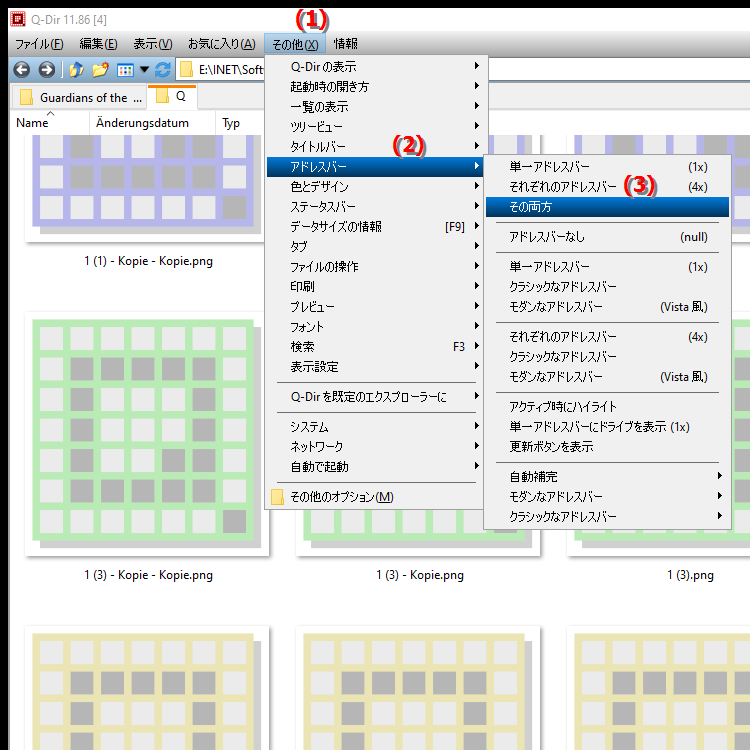Open Q-Dir を既定のエクスプローラーに submenu
This screenshot has width=750, height=750.
(375, 397)
